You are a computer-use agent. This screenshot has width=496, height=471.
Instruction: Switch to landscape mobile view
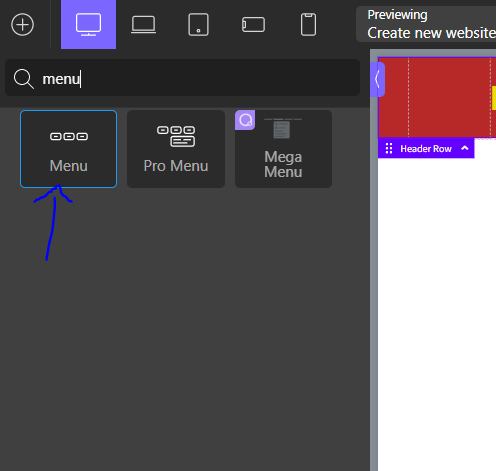coord(253,25)
